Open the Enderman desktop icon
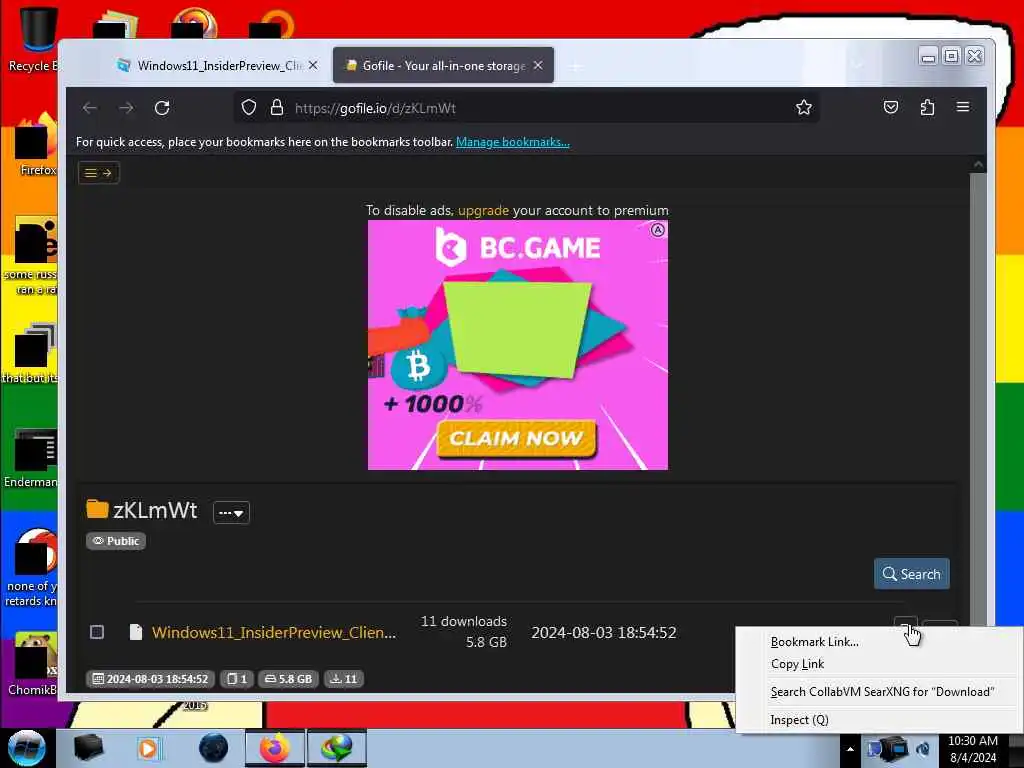This screenshot has width=1024, height=768. [31, 457]
